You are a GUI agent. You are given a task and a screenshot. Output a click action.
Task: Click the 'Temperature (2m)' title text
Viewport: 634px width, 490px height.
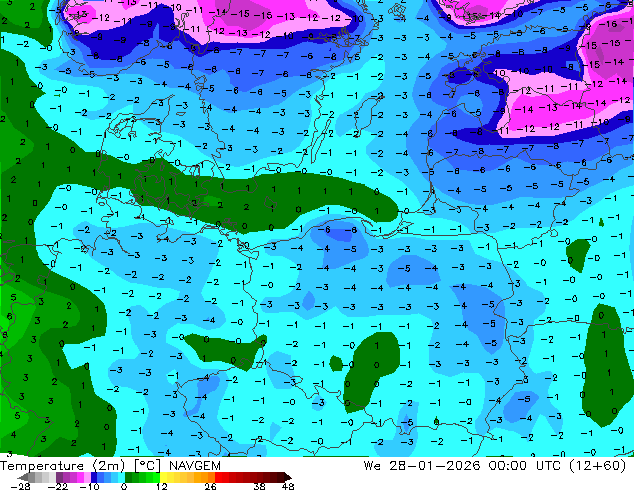63,466
